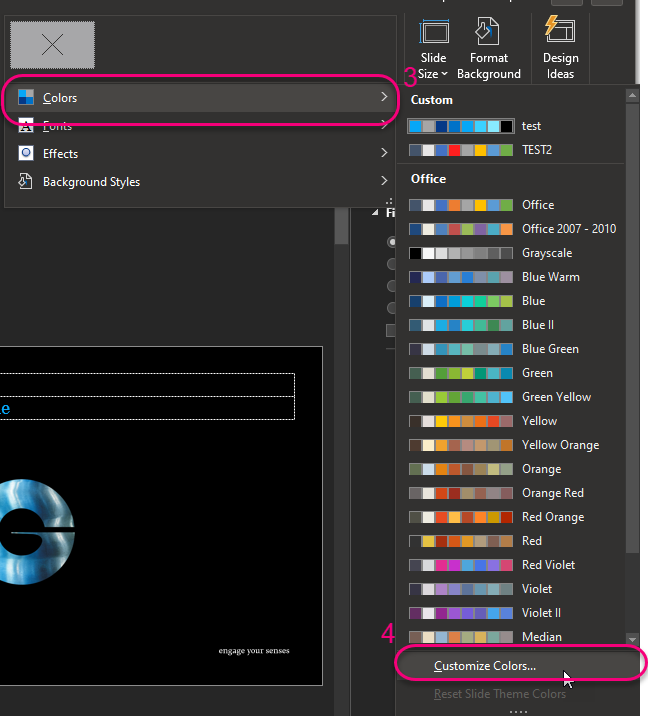648x716 pixels.
Task: Choose the Orange color theme
Action: point(511,469)
